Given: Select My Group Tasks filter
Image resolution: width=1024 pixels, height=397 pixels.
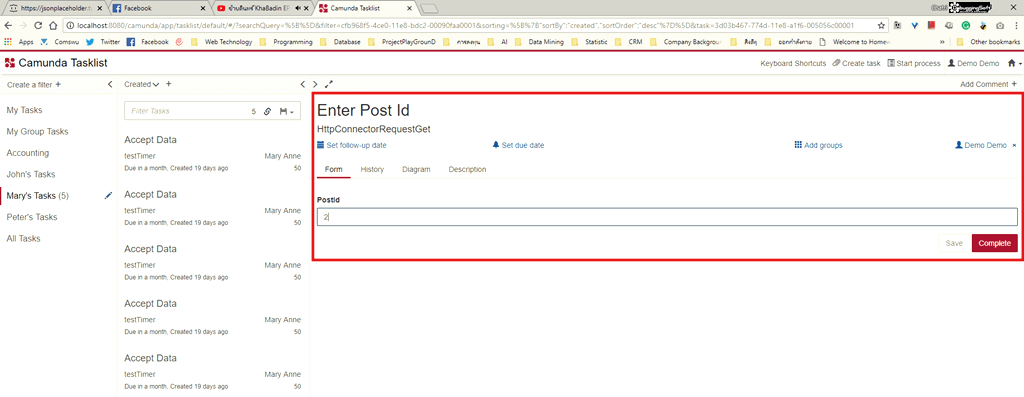Looking at the screenshot, I should pyautogui.click(x=37, y=132).
